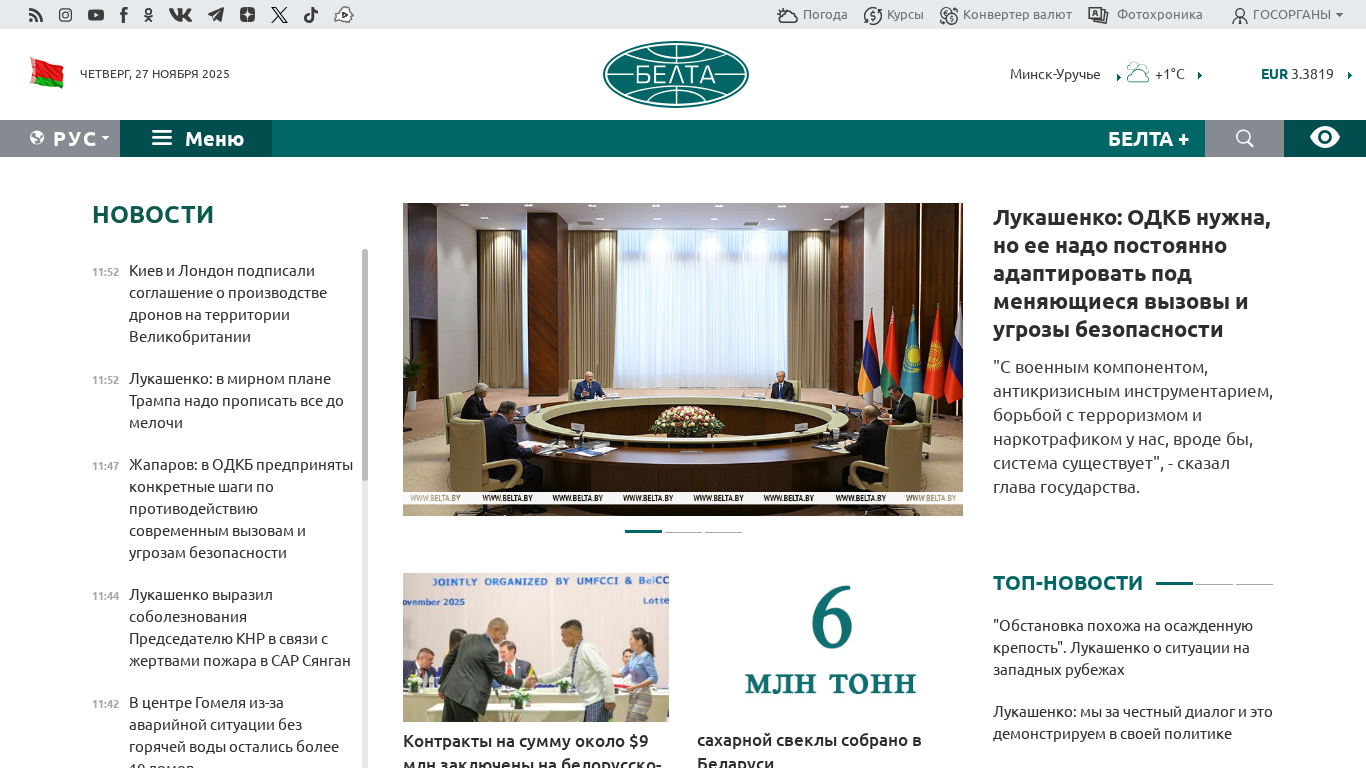Open BELTA's TikTok profile
The height and width of the screenshot is (768, 1366).
(311, 15)
